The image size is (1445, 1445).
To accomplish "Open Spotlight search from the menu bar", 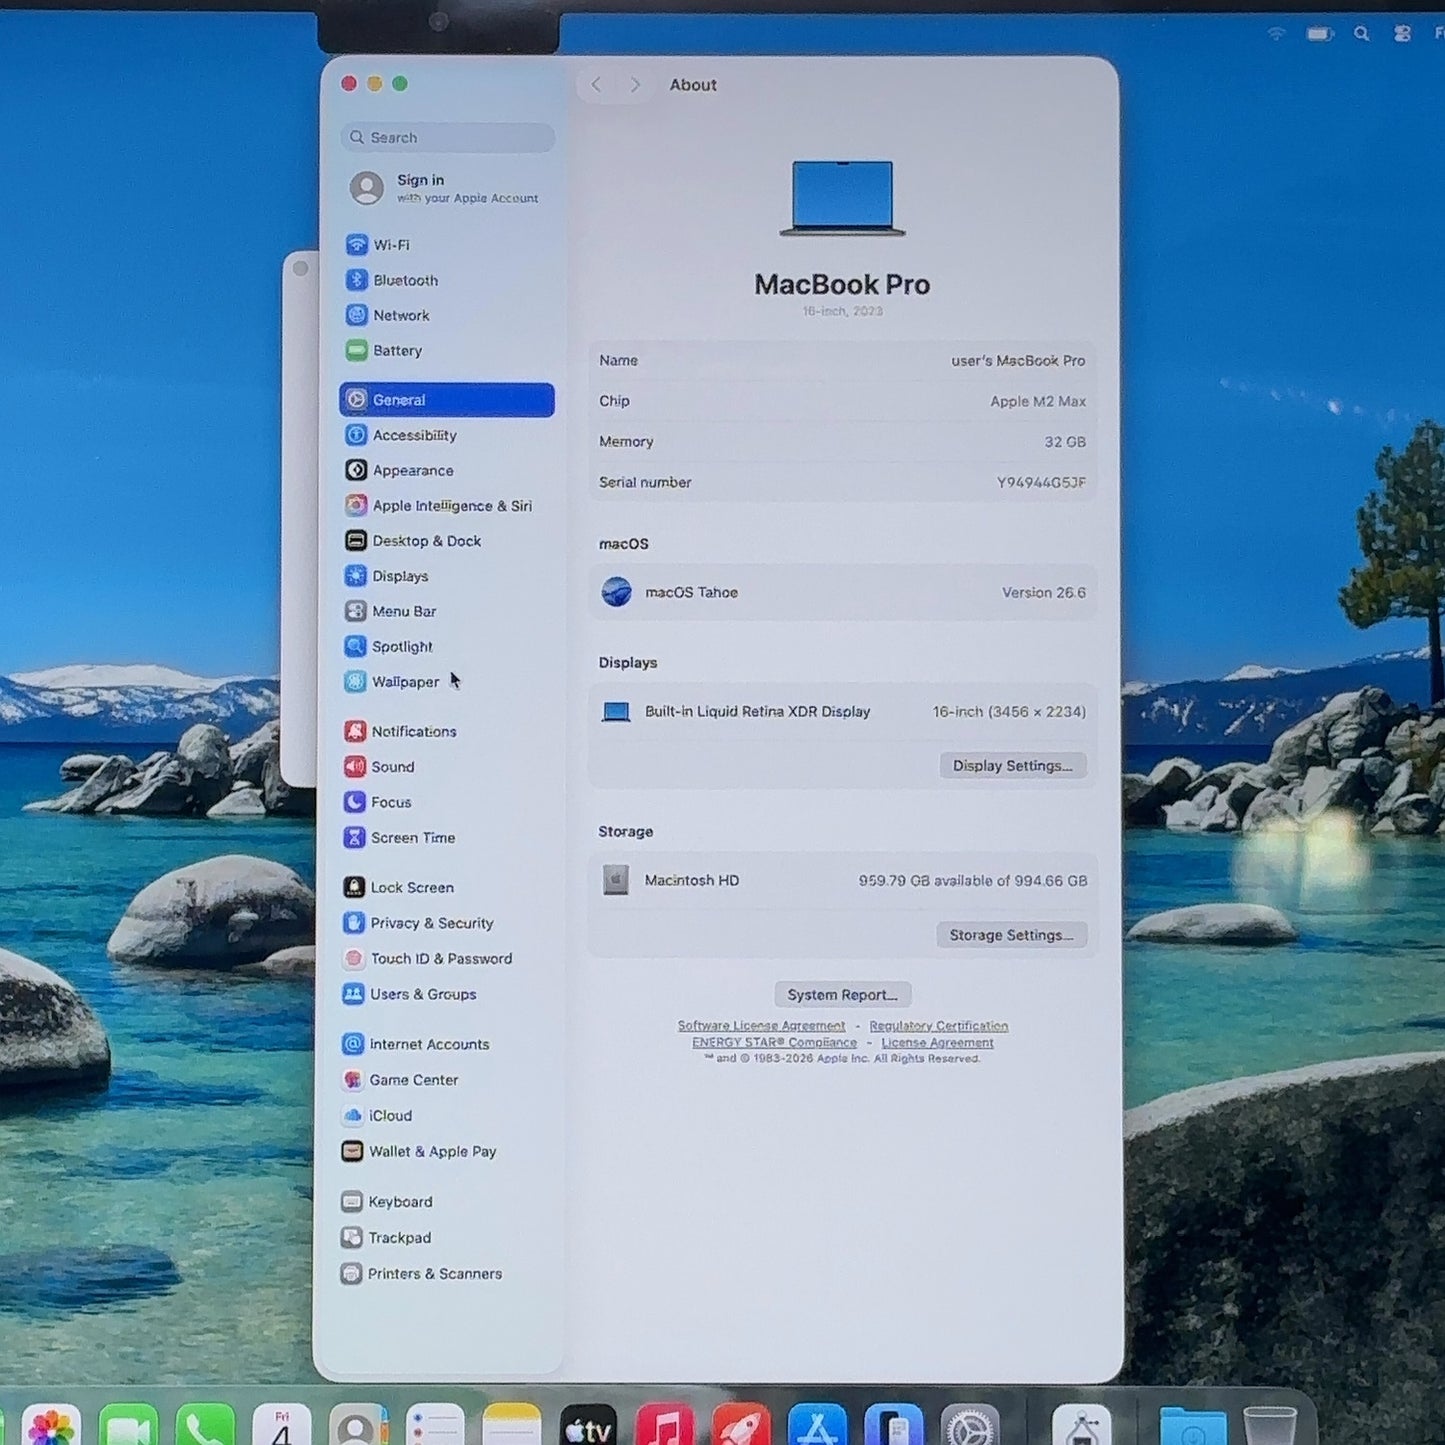I will click(x=1361, y=34).
